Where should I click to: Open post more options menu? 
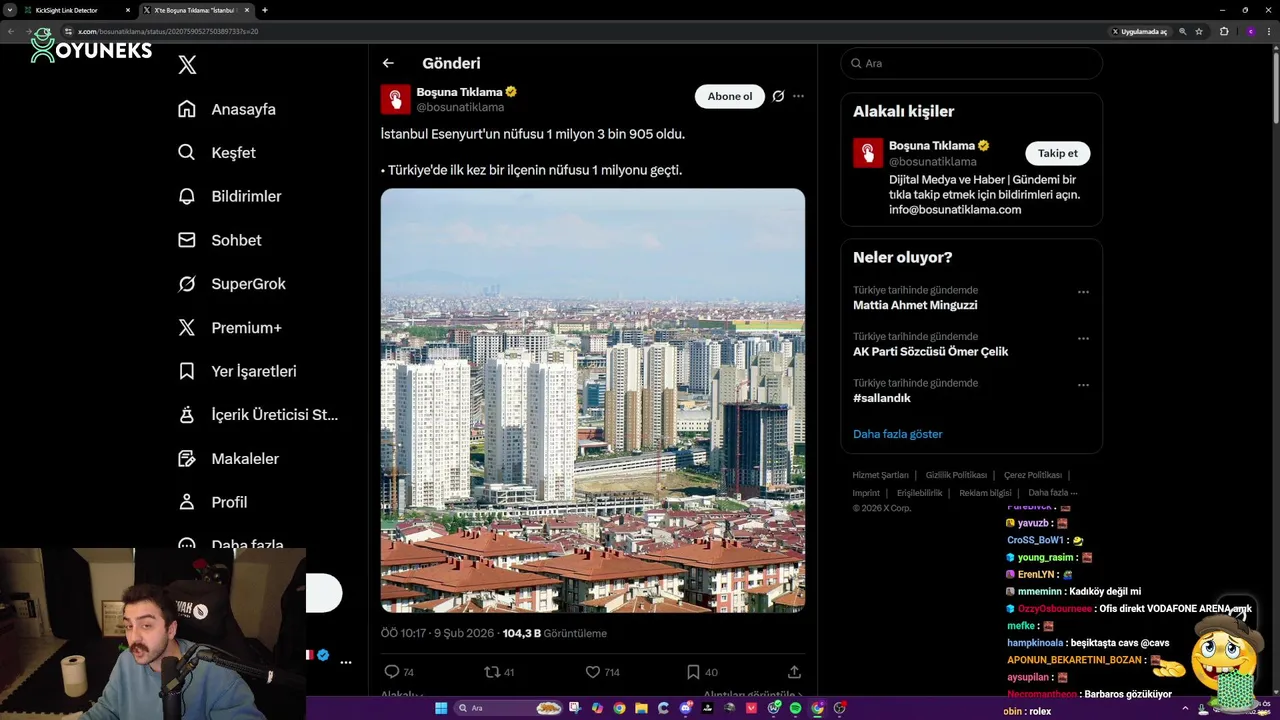point(798,96)
